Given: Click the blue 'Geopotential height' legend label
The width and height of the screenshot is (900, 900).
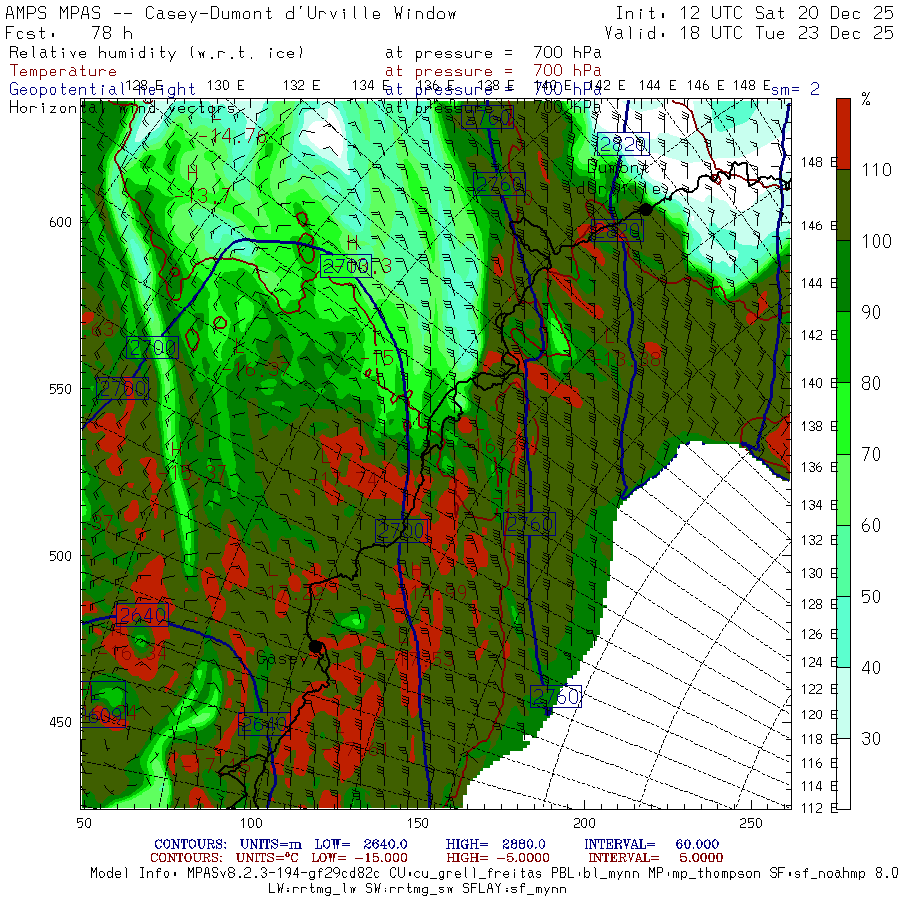Looking at the screenshot, I should tap(102, 90).
